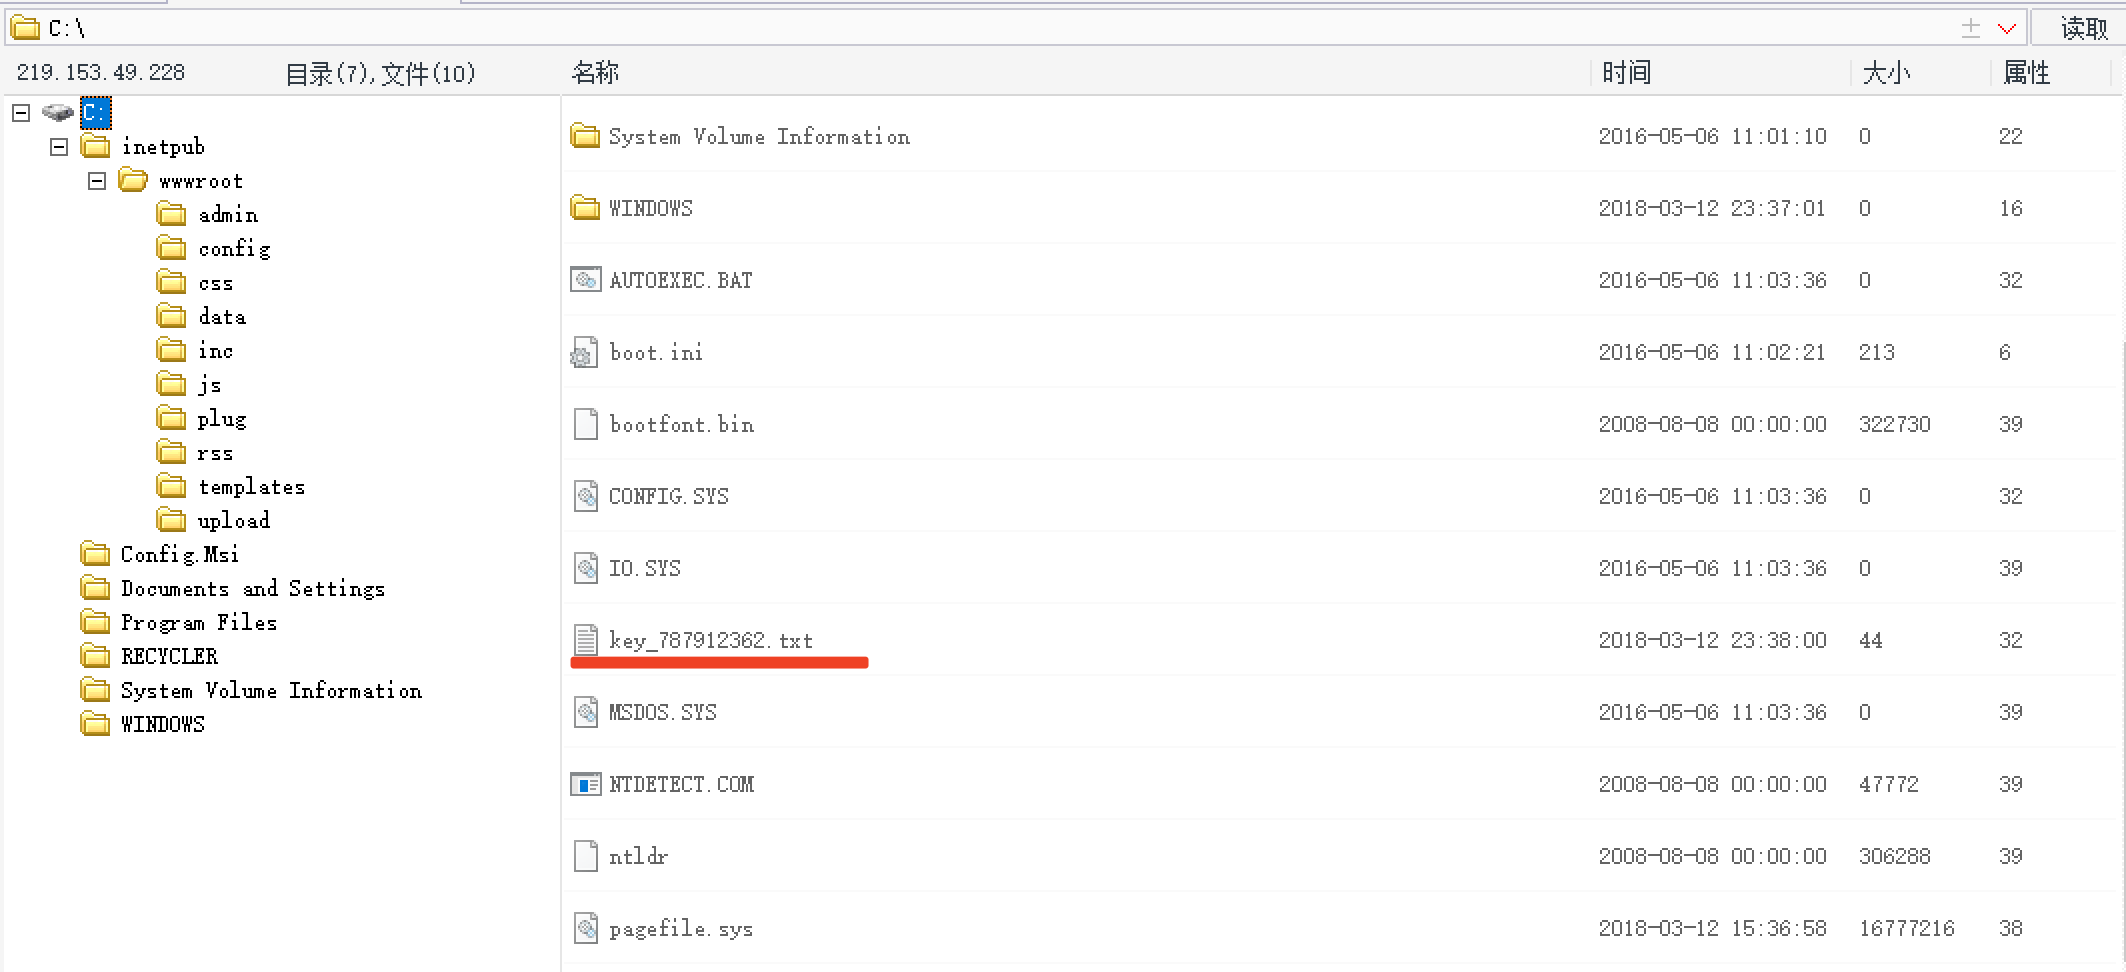Click the plus-minus icon in path bar
2126x972 pixels.
pyautogui.click(x=1970, y=28)
